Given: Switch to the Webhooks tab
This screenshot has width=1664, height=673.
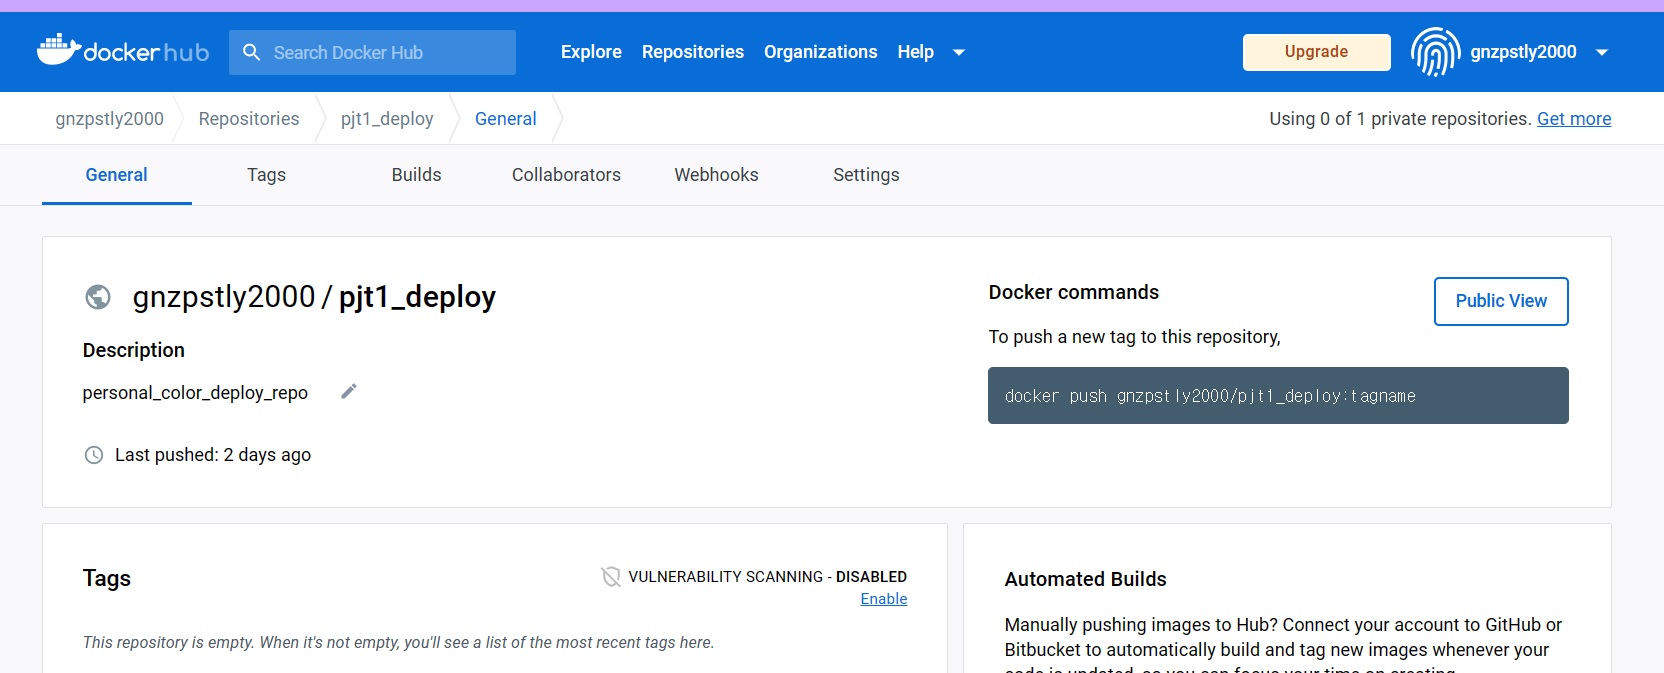Looking at the screenshot, I should [x=717, y=175].
